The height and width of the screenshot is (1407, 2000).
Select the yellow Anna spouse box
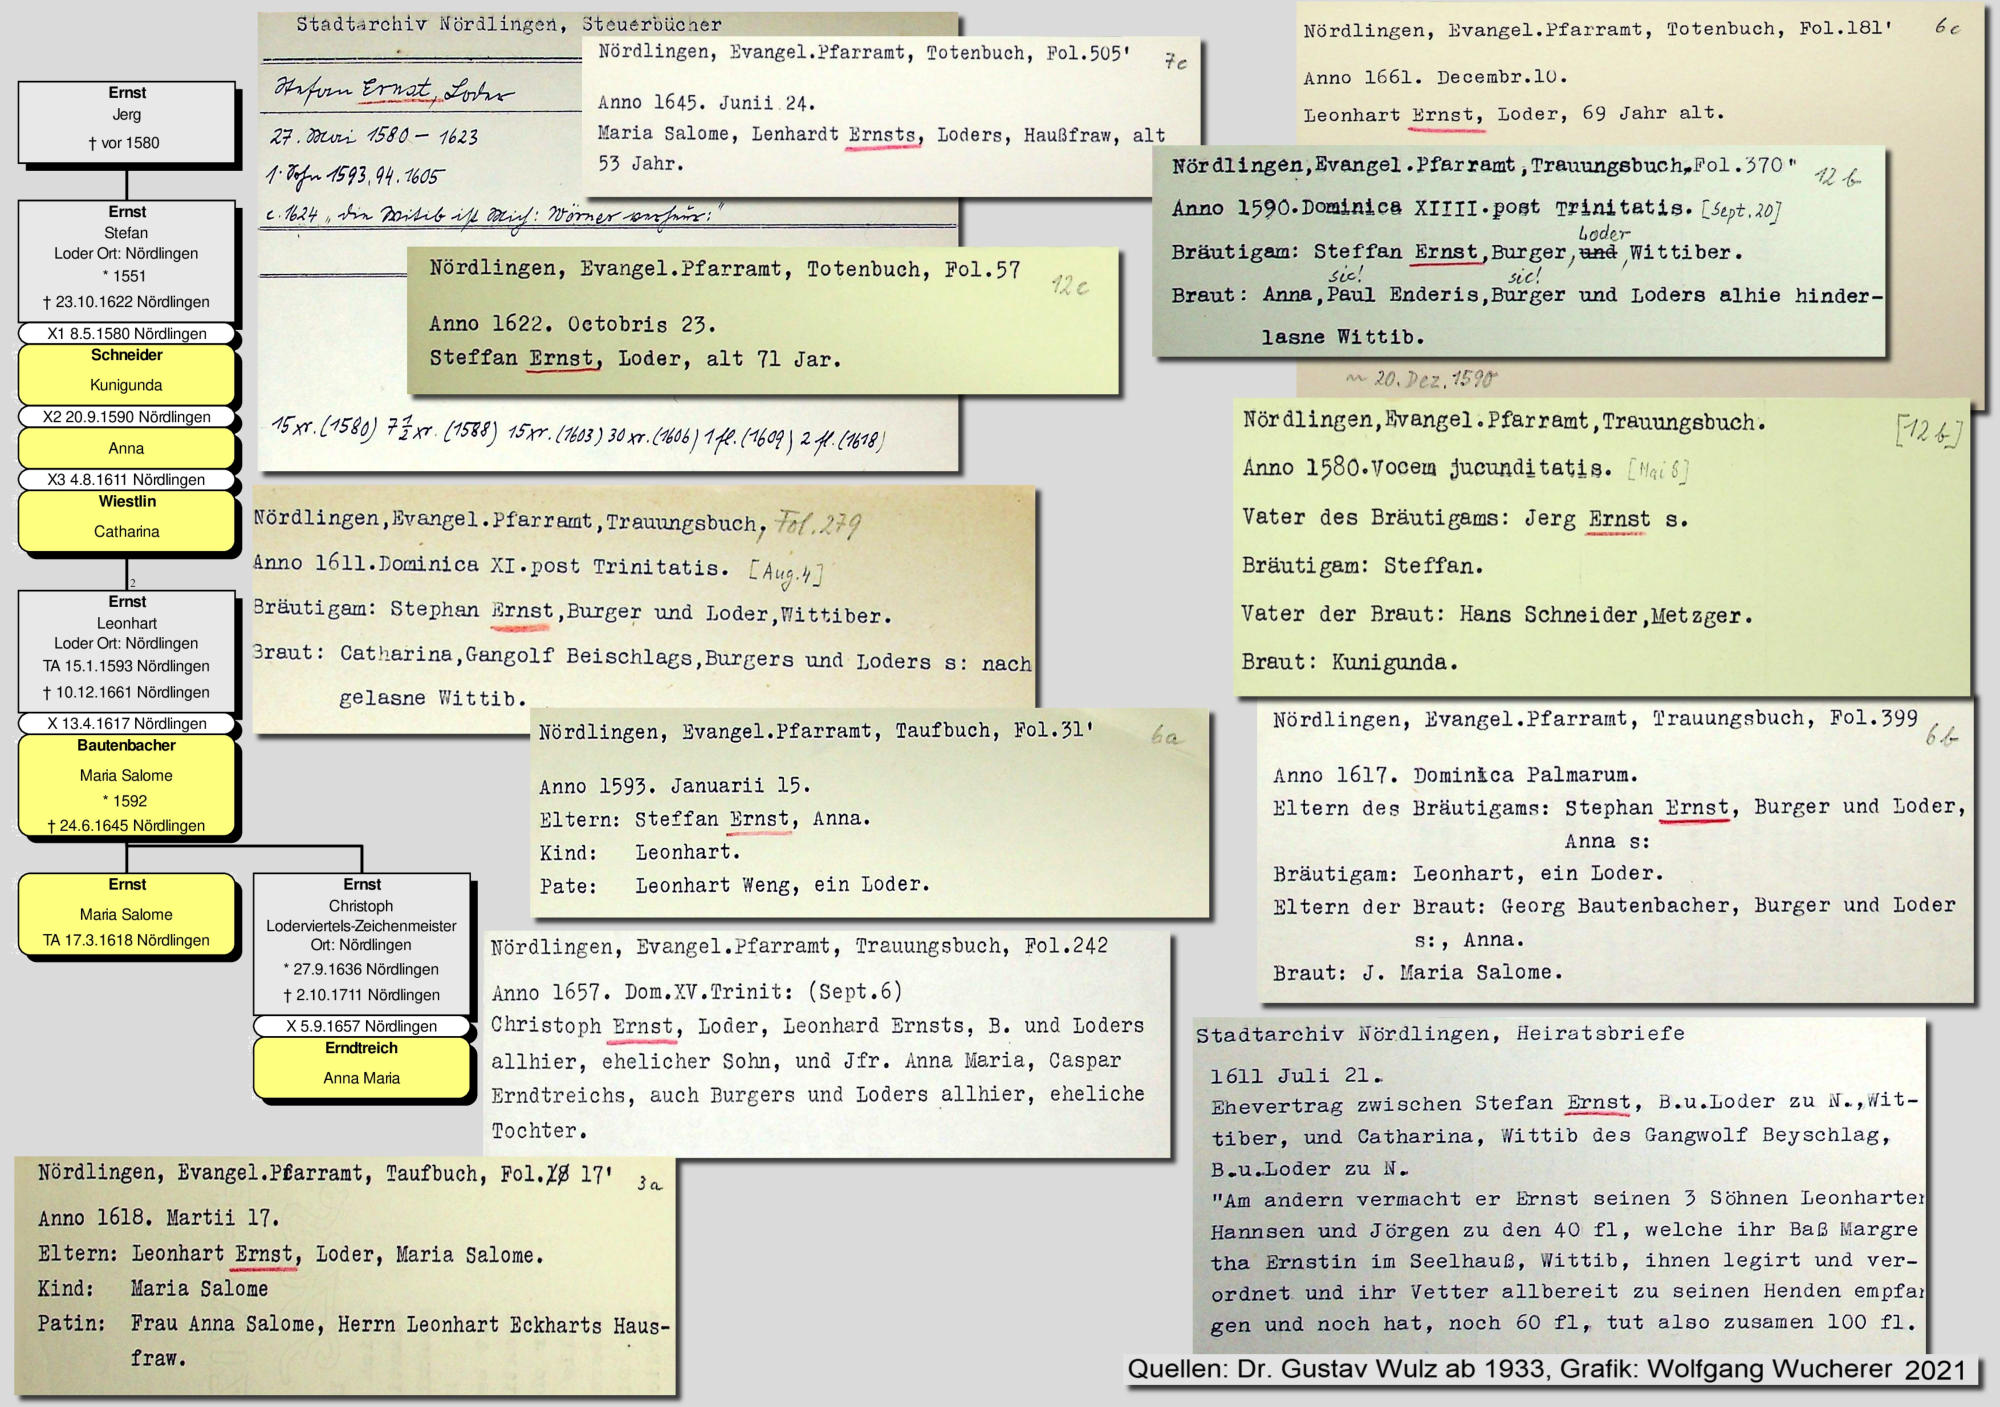(127, 449)
